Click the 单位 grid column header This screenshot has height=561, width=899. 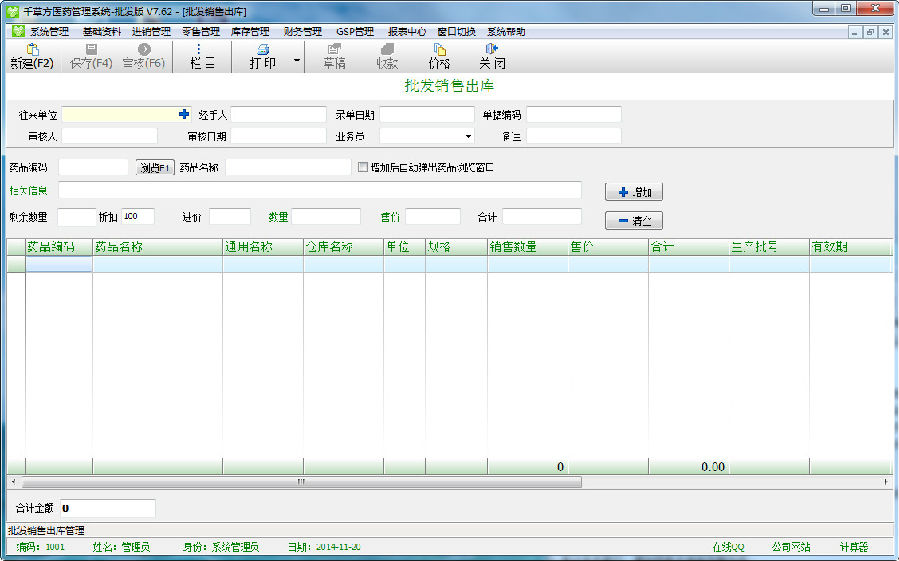405,247
